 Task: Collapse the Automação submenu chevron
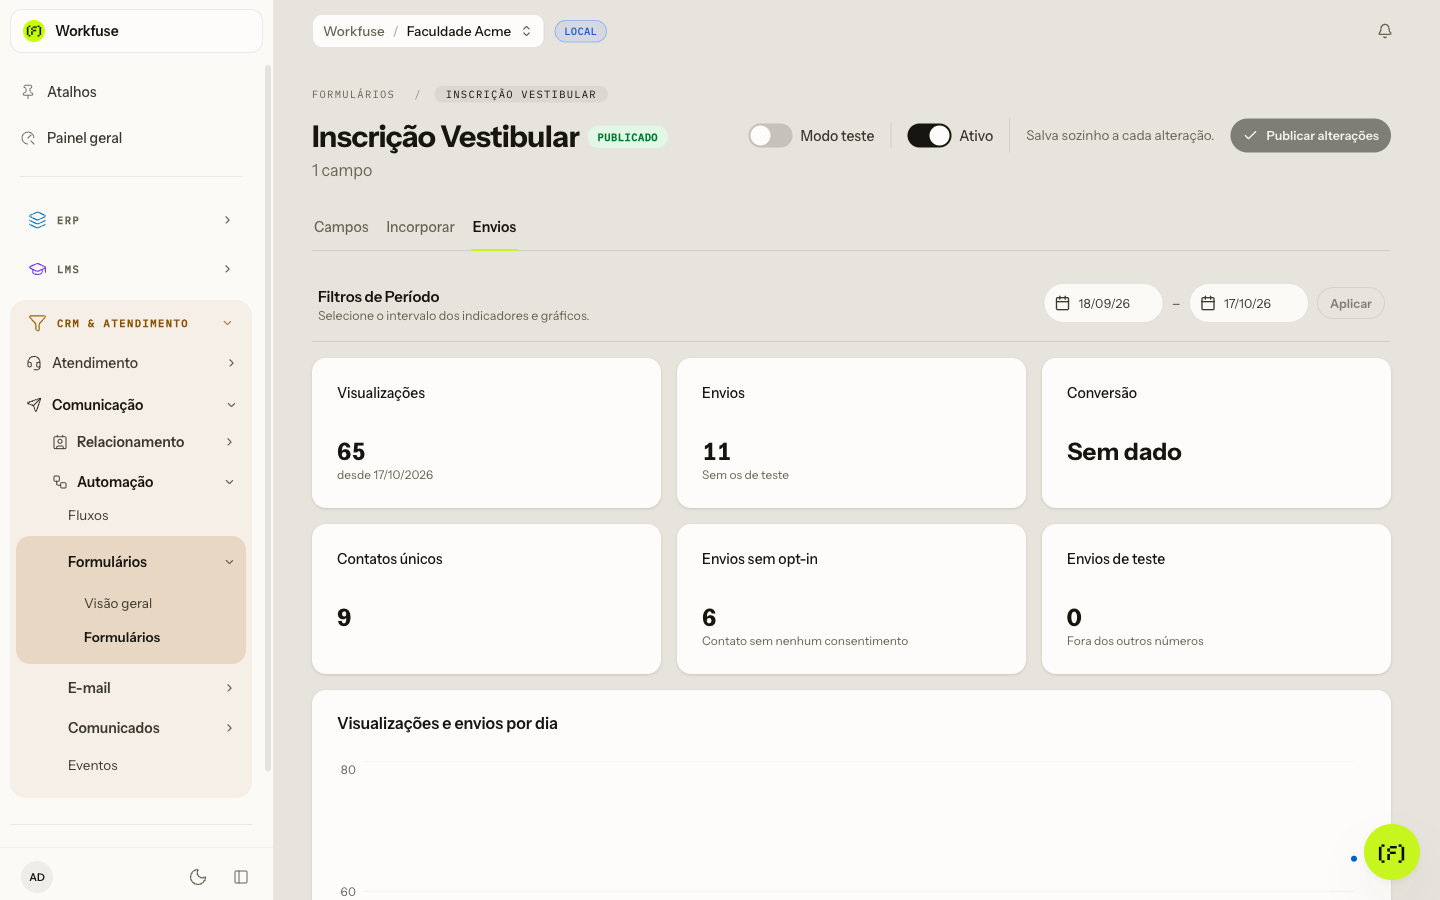coord(230,482)
